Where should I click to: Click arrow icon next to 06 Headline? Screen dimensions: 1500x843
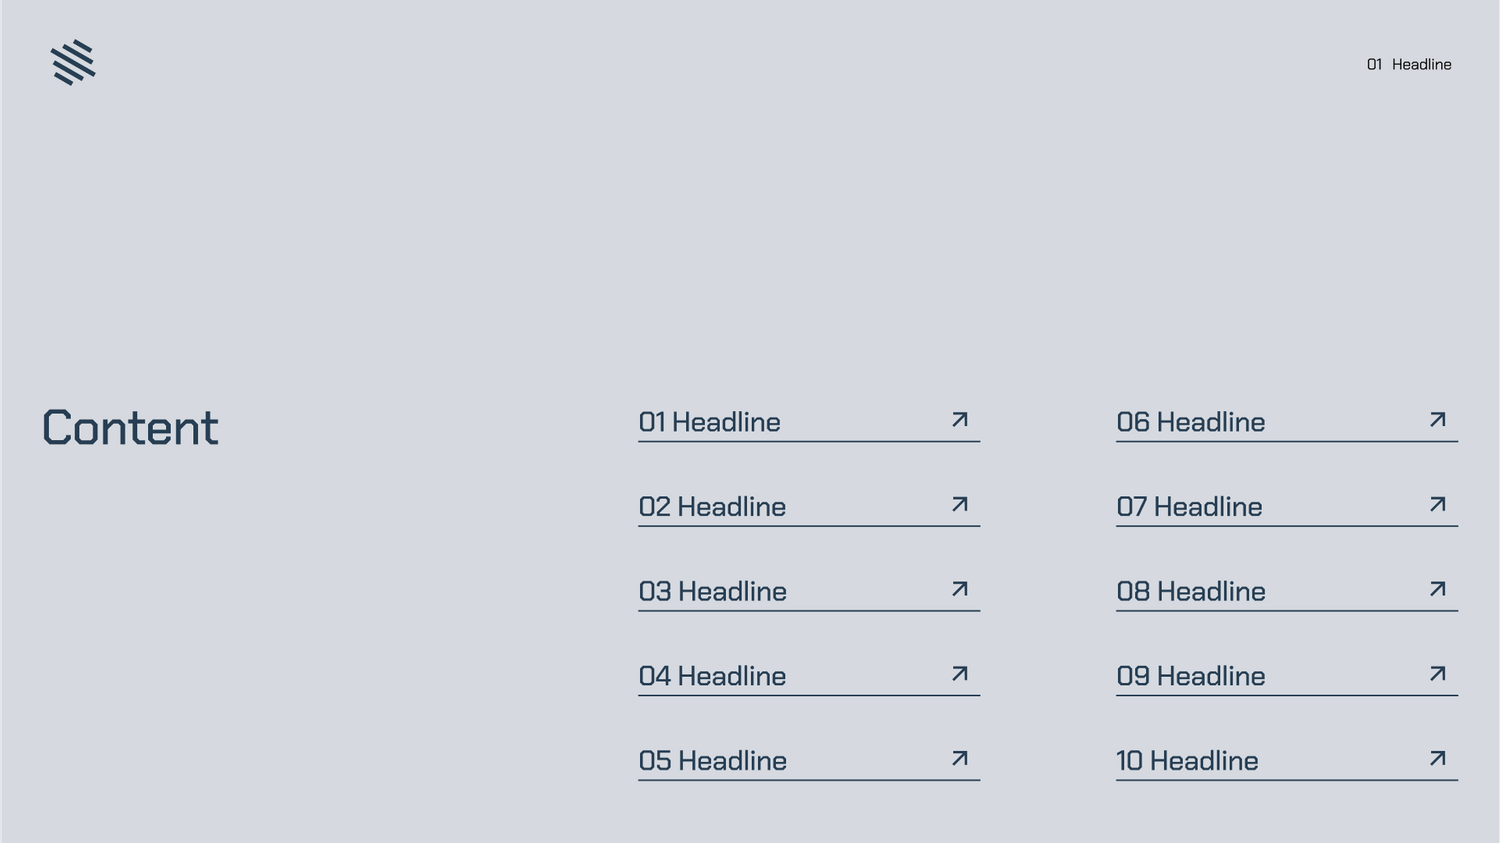(x=1438, y=420)
